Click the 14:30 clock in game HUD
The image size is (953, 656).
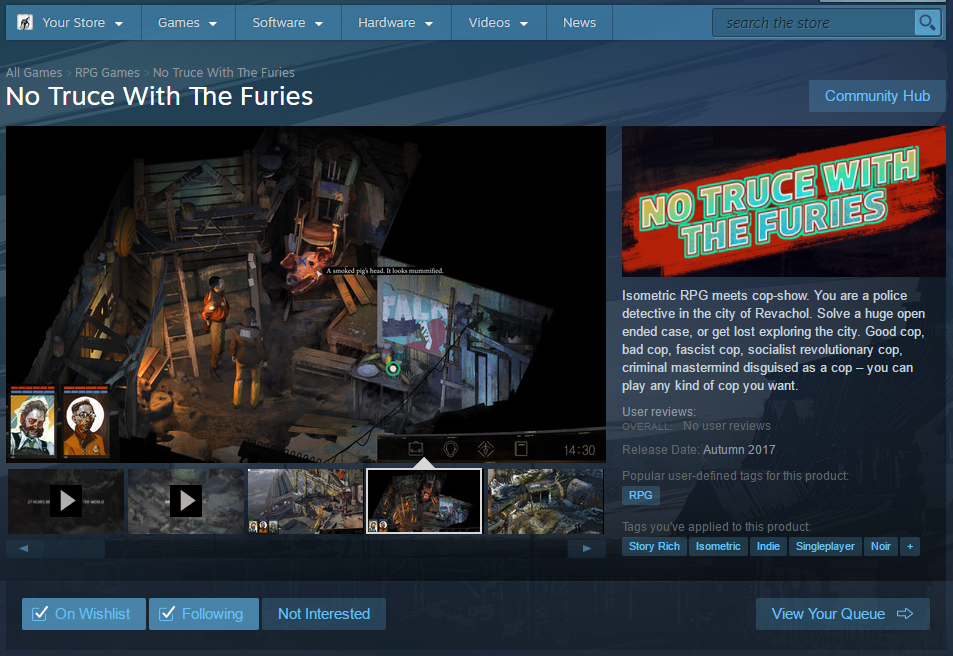579,451
